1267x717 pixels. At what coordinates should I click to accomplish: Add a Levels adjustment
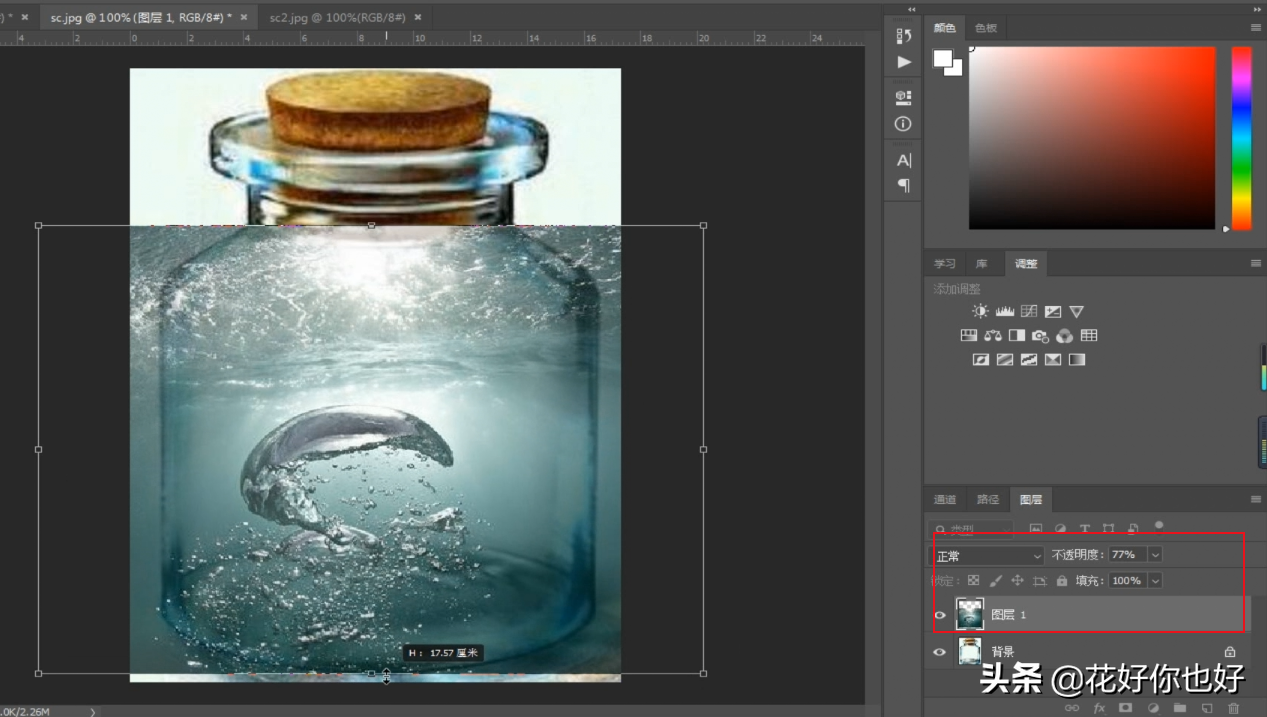click(x=1005, y=312)
